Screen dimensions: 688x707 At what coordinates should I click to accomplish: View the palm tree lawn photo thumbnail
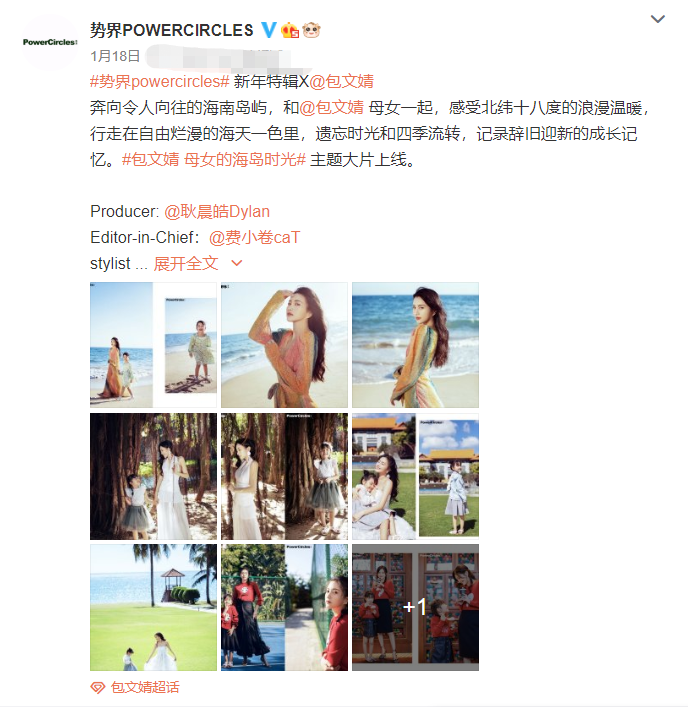153,607
